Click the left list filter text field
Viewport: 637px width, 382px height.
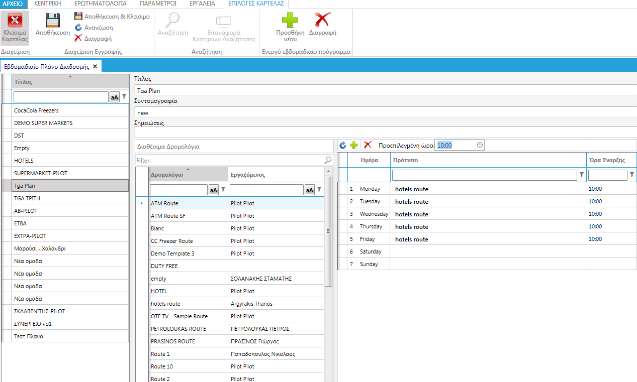[x=61, y=97]
